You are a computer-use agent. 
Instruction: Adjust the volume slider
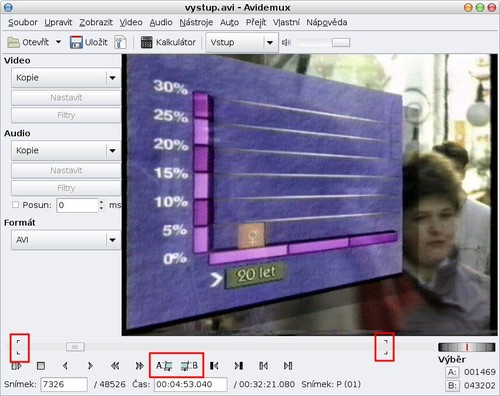click(x=341, y=42)
